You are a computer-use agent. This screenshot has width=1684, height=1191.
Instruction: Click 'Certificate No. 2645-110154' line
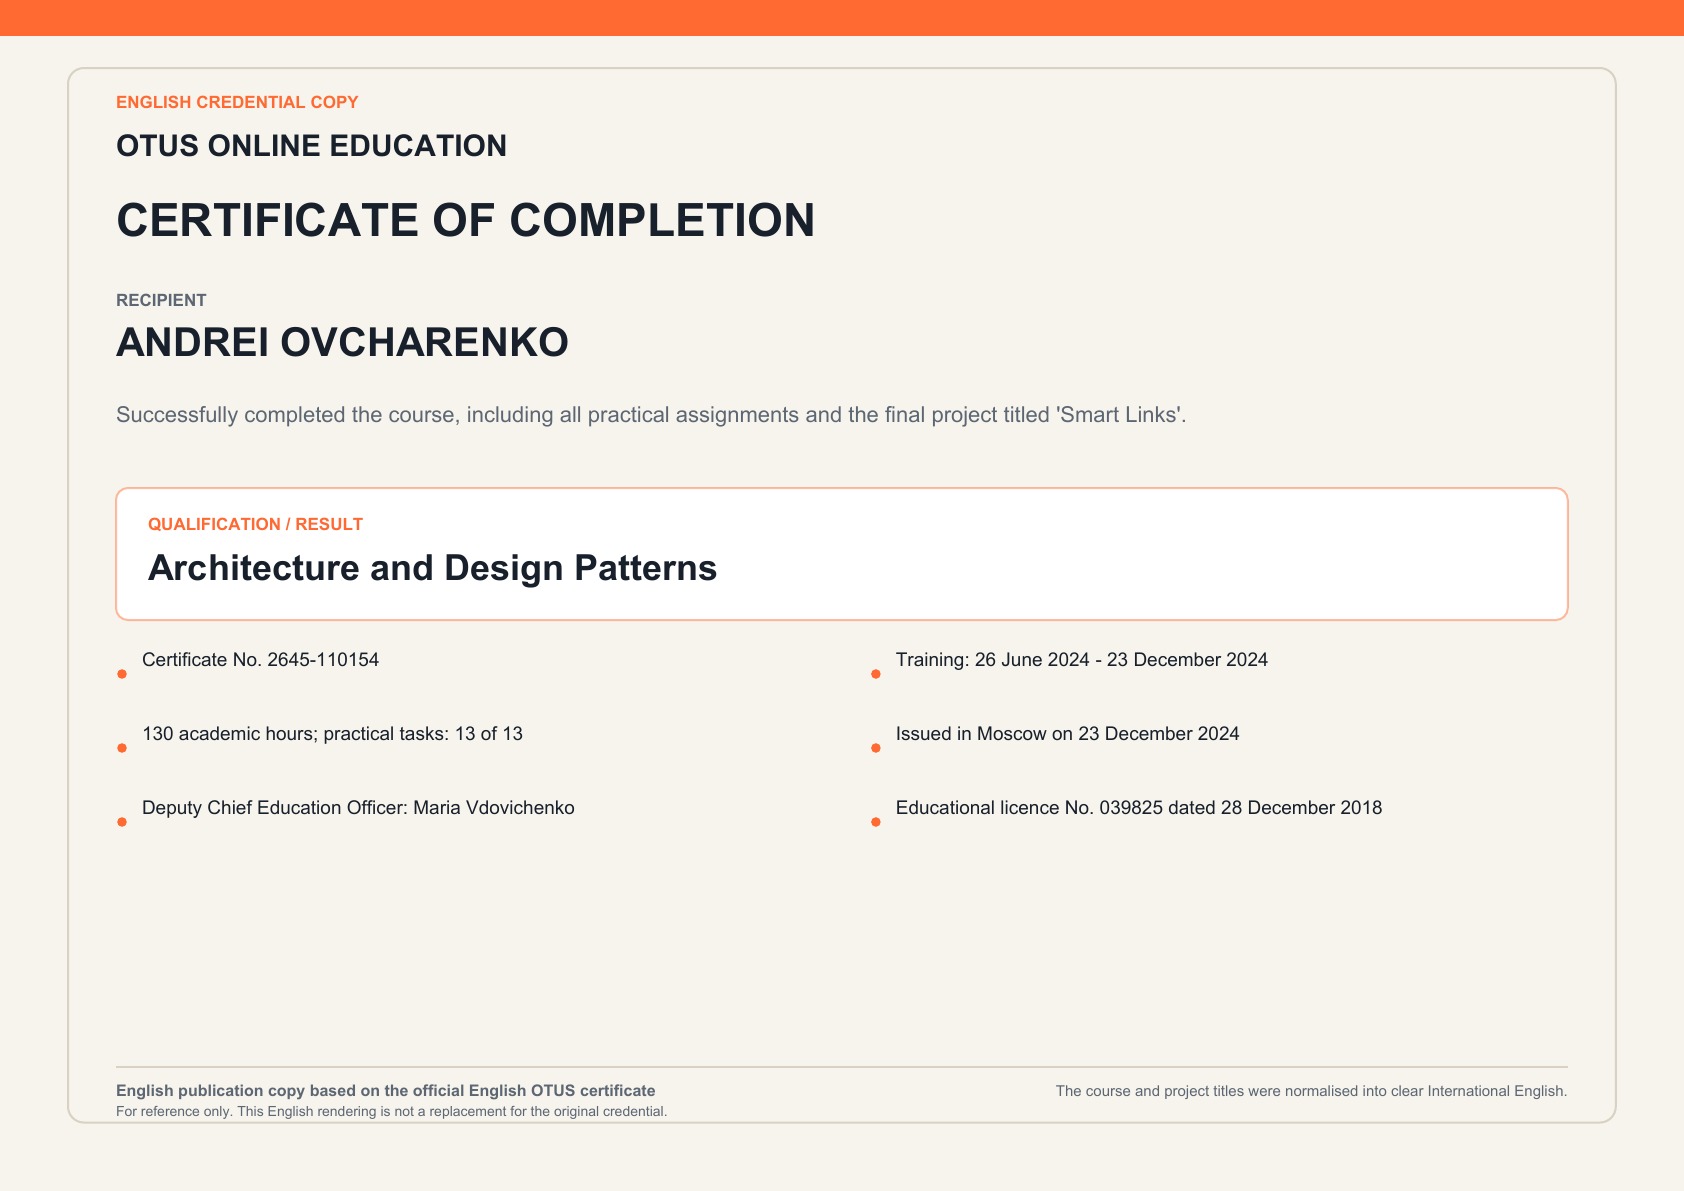(x=260, y=660)
